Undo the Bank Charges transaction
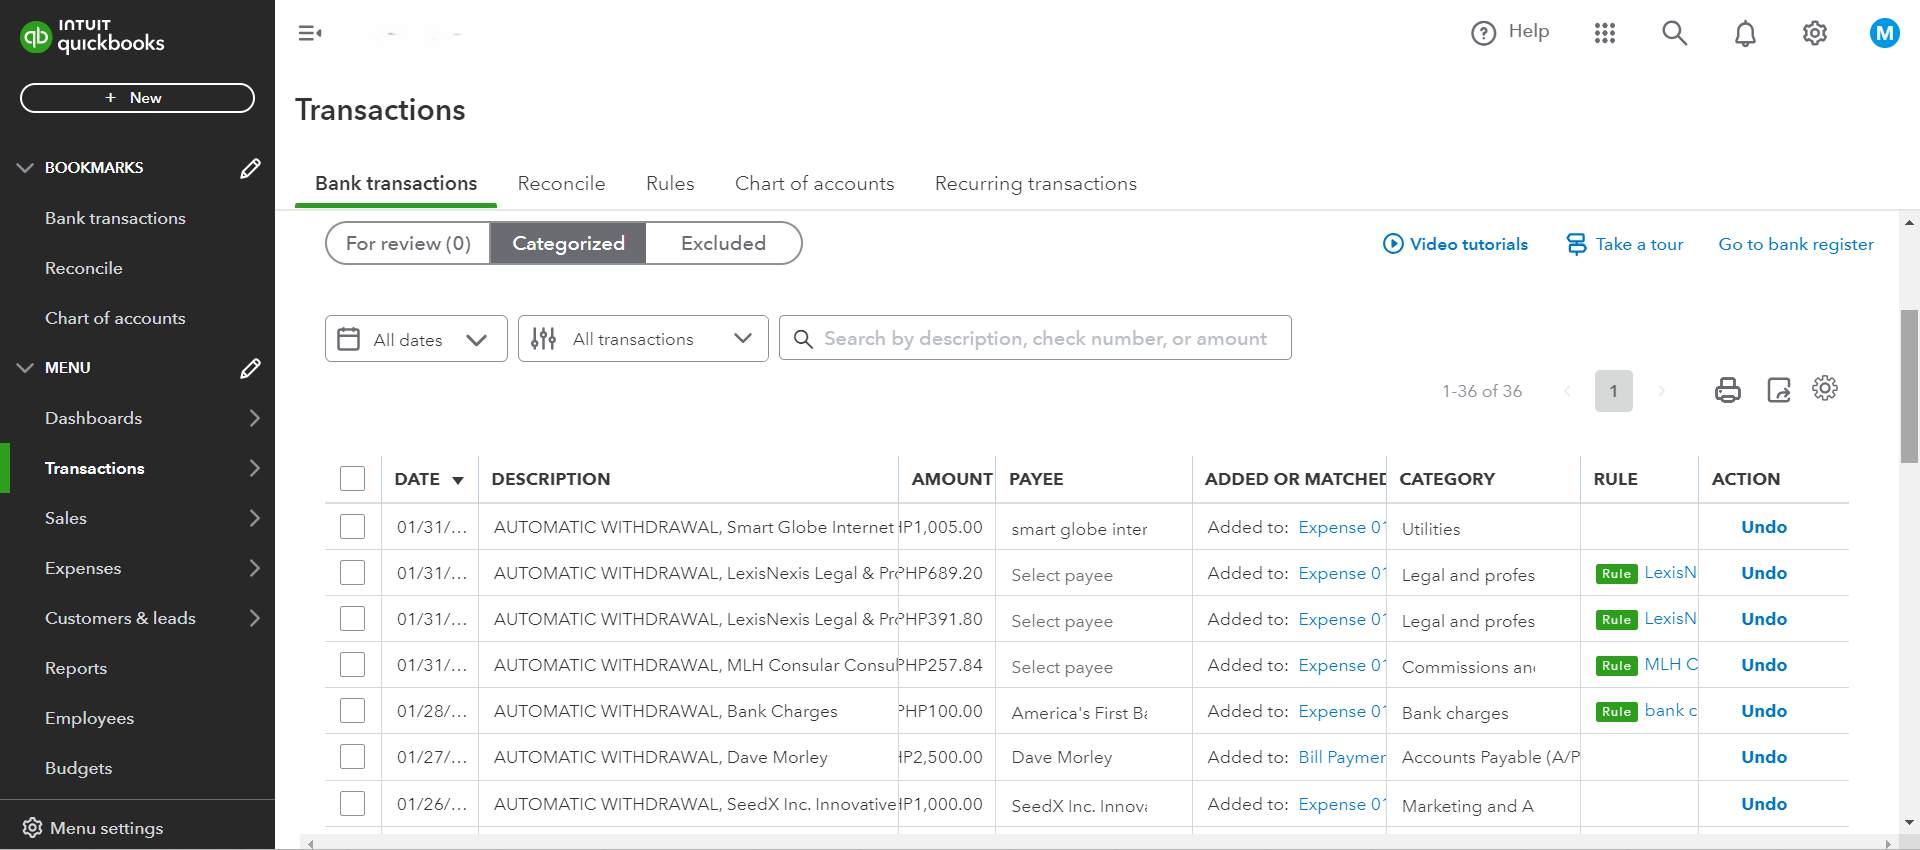 coord(1763,711)
